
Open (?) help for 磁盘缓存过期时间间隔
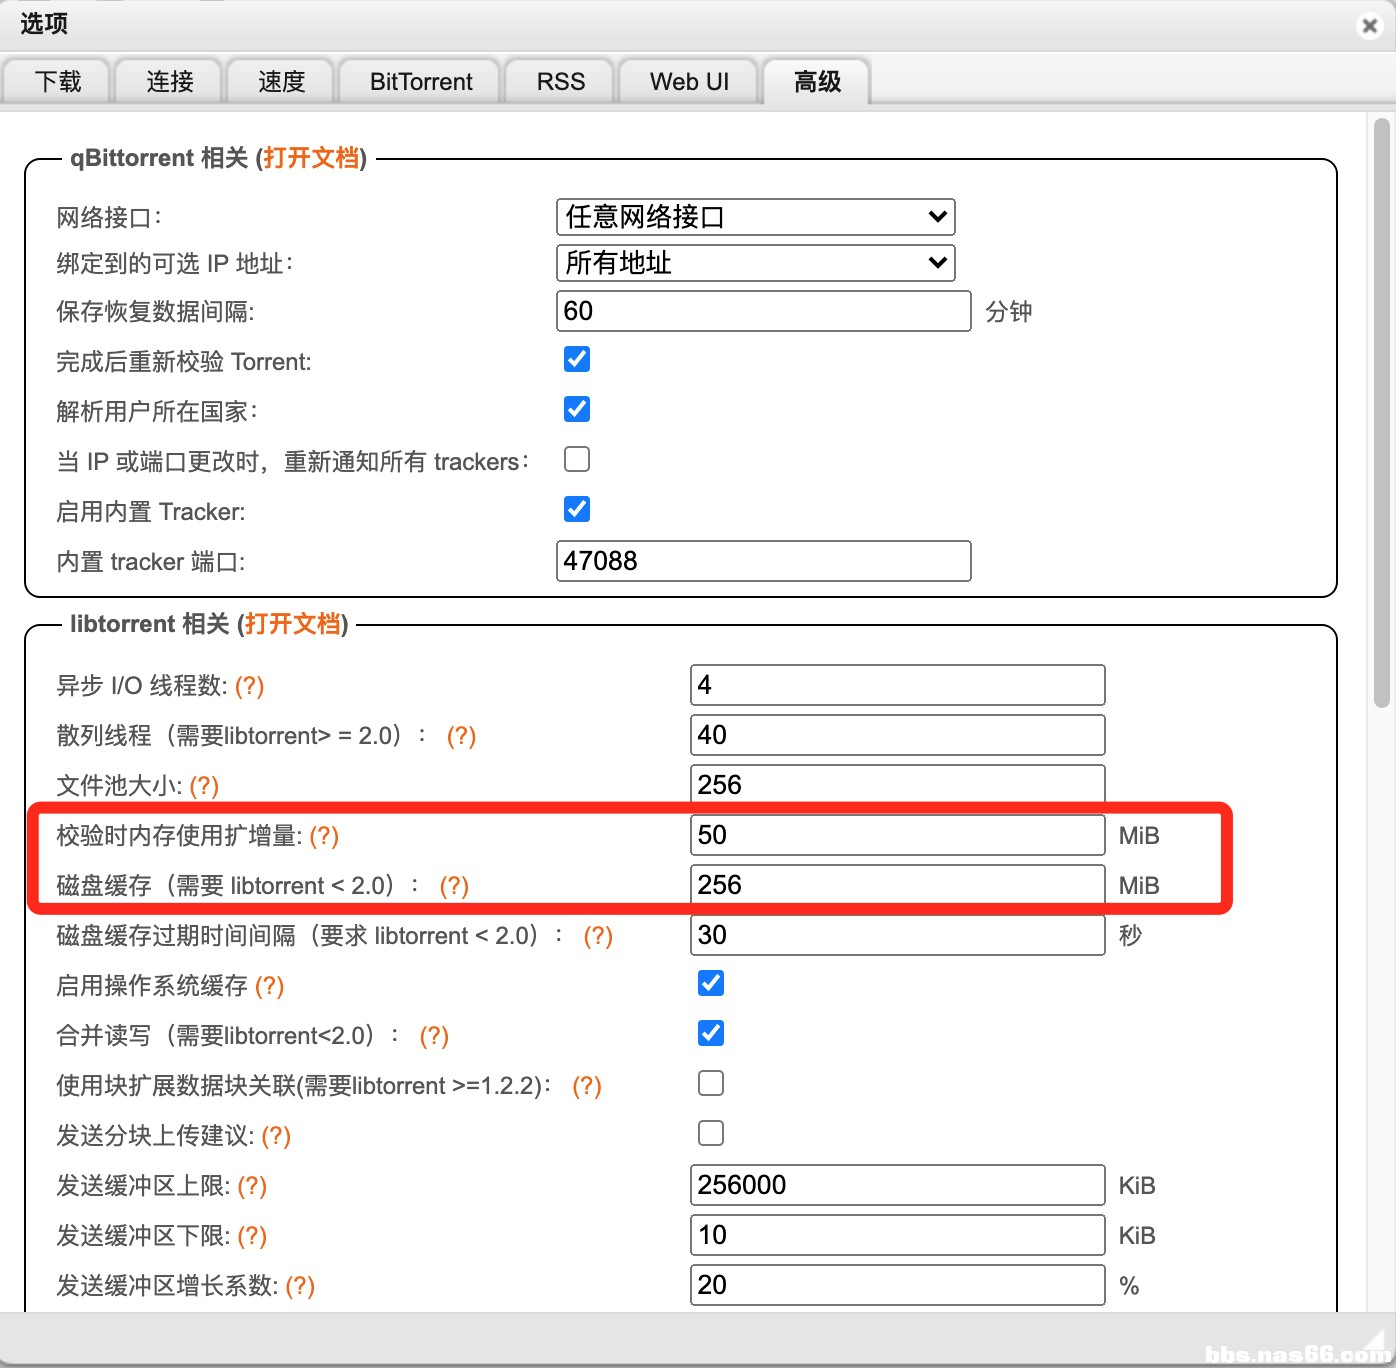click(598, 936)
